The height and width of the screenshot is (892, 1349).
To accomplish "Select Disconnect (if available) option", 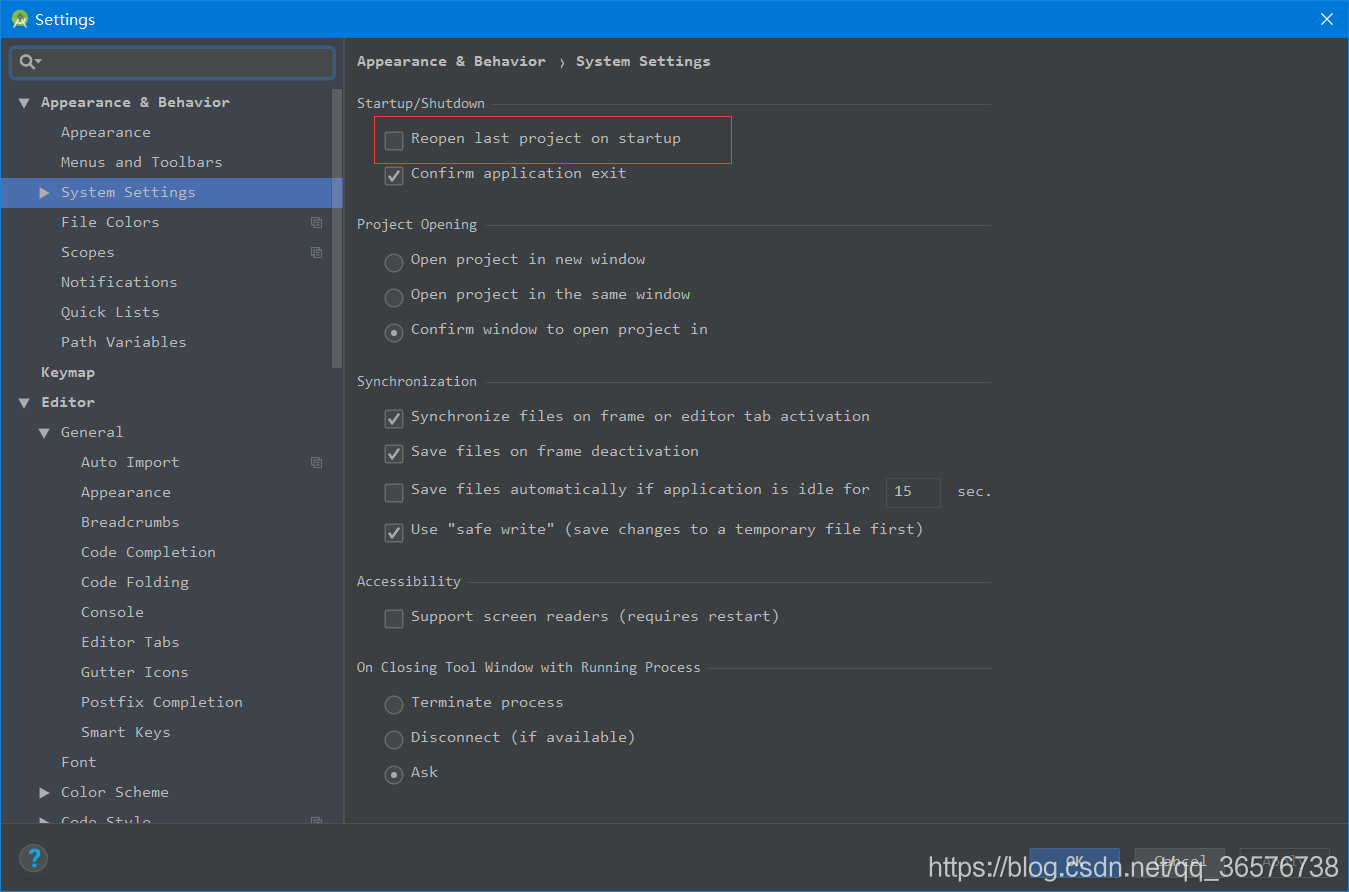I will (x=394, y=739).
